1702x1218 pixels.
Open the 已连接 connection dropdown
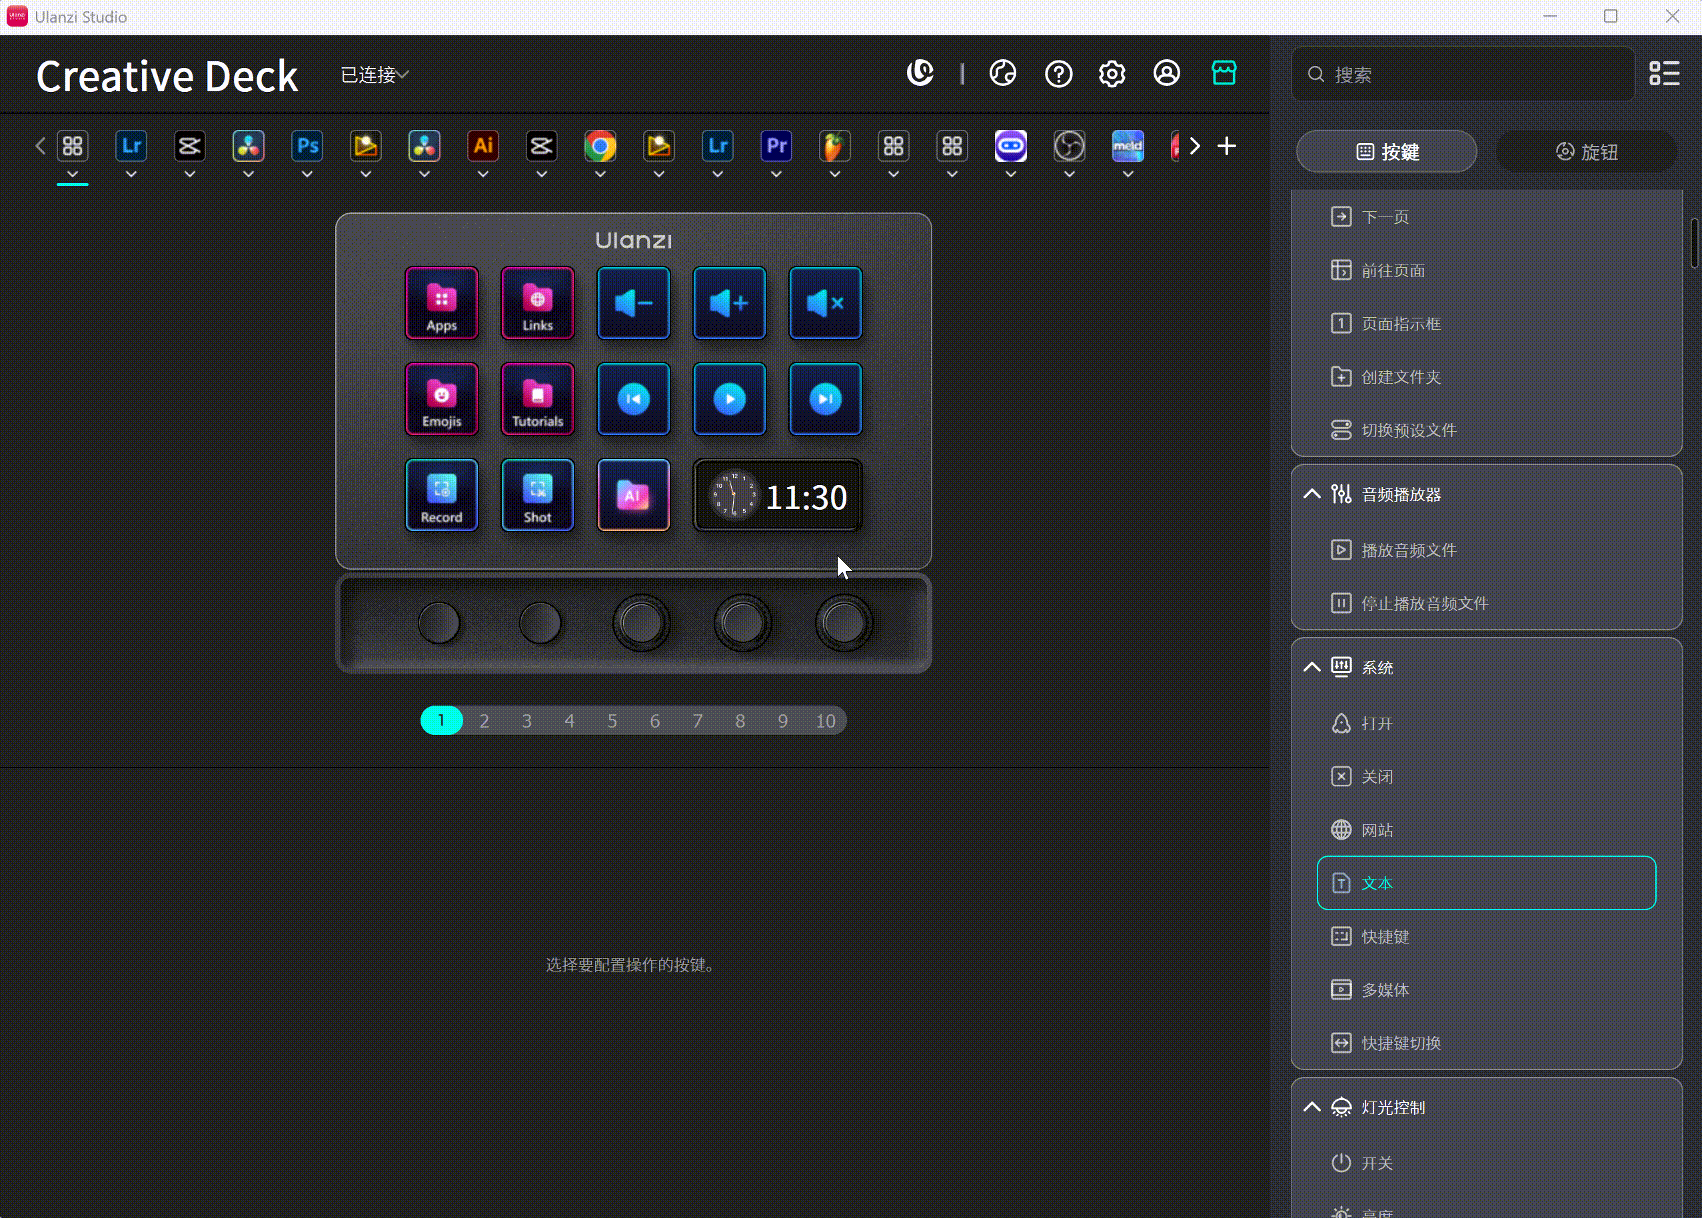click(x=375, y=75)
